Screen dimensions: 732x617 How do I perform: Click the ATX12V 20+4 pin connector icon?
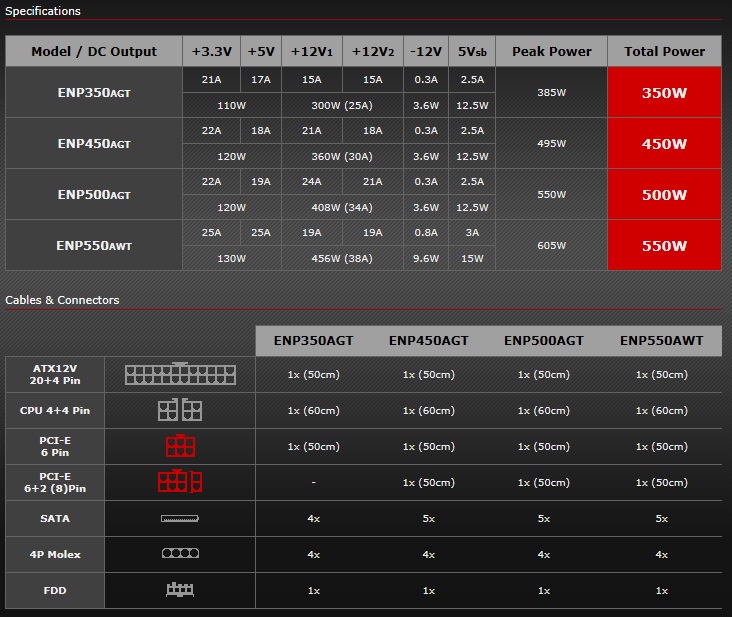coord(180,374)
